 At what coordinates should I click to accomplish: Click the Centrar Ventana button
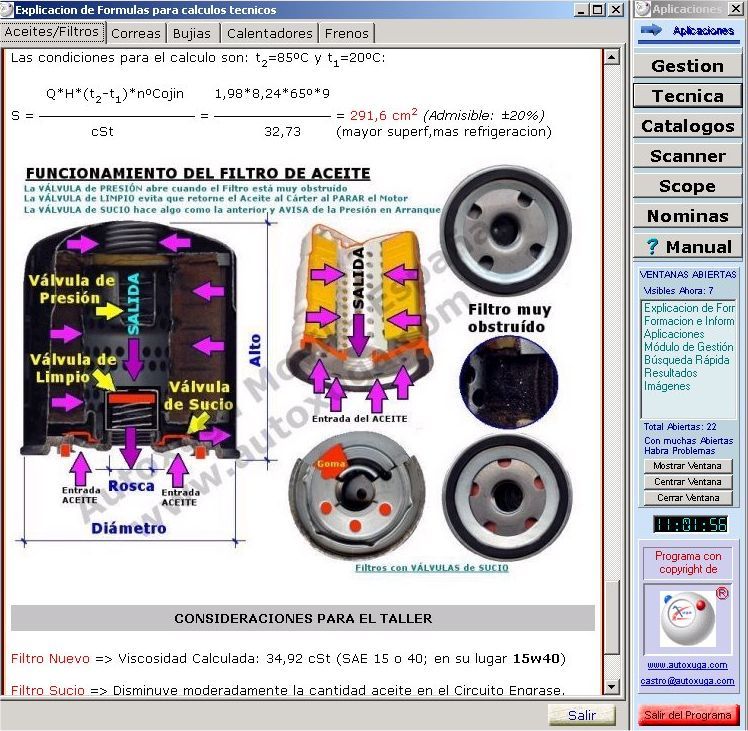point(687,482)
